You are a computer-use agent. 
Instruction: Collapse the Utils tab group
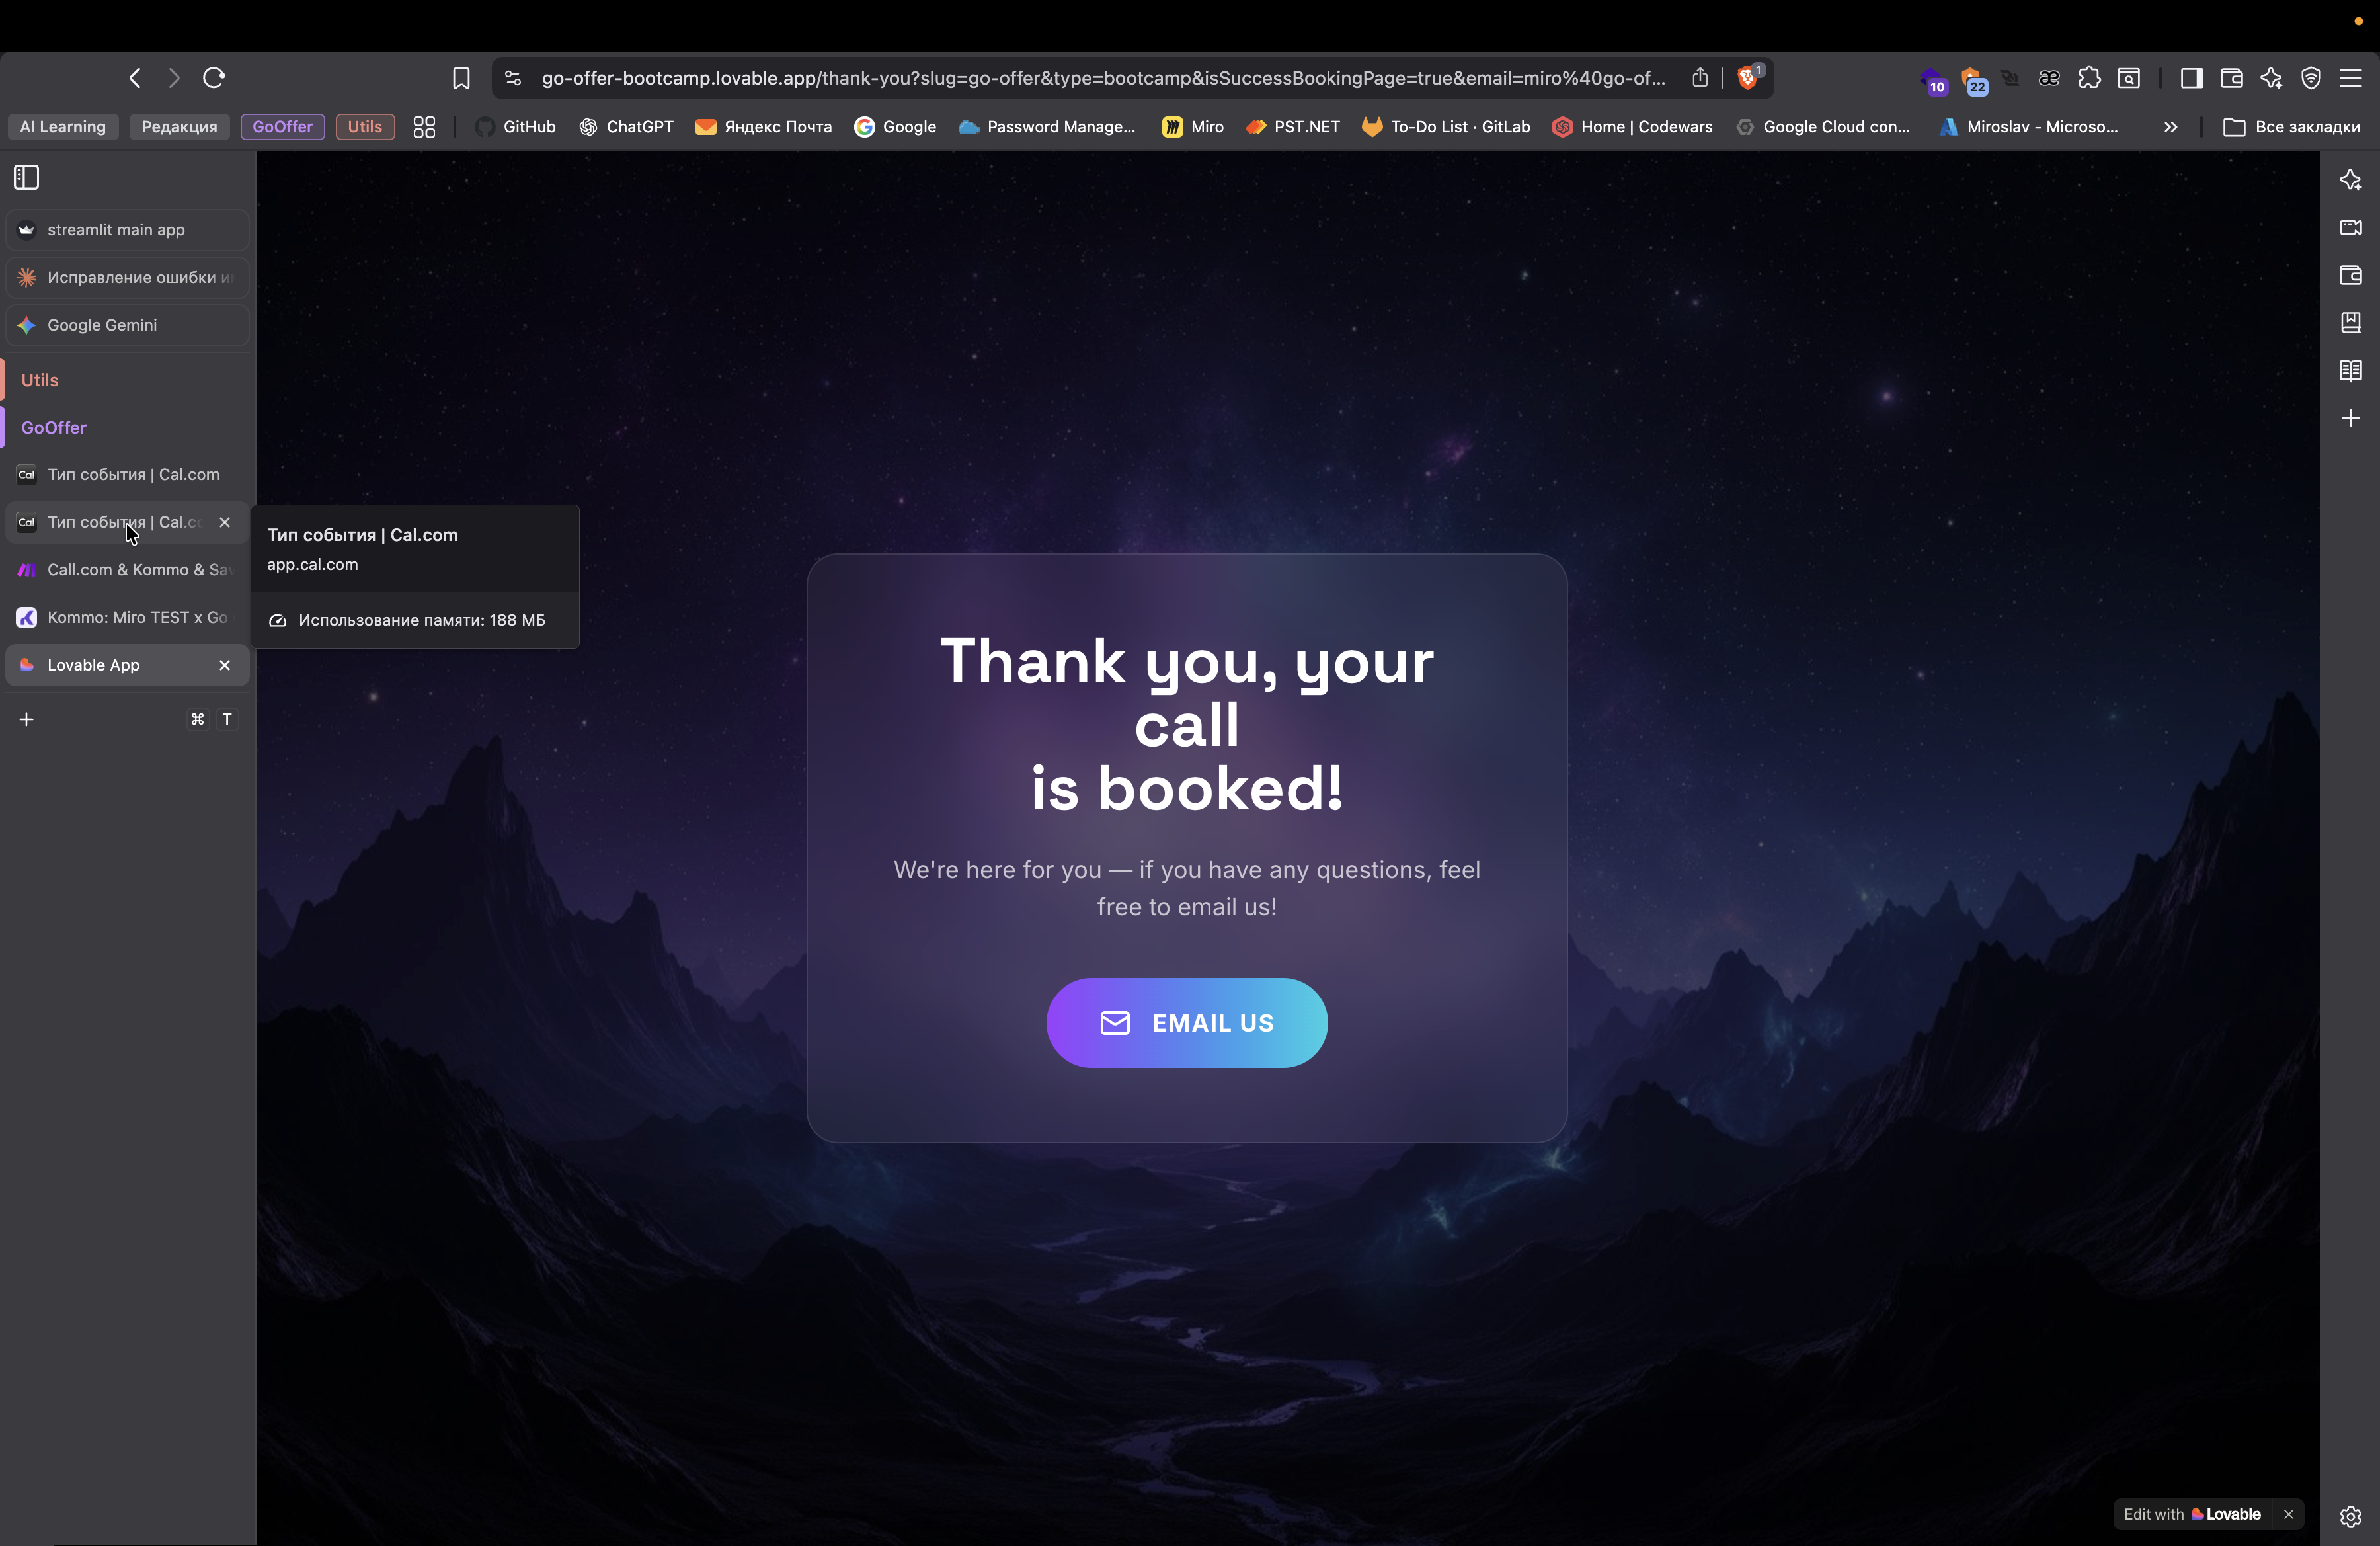click(40, 380)
